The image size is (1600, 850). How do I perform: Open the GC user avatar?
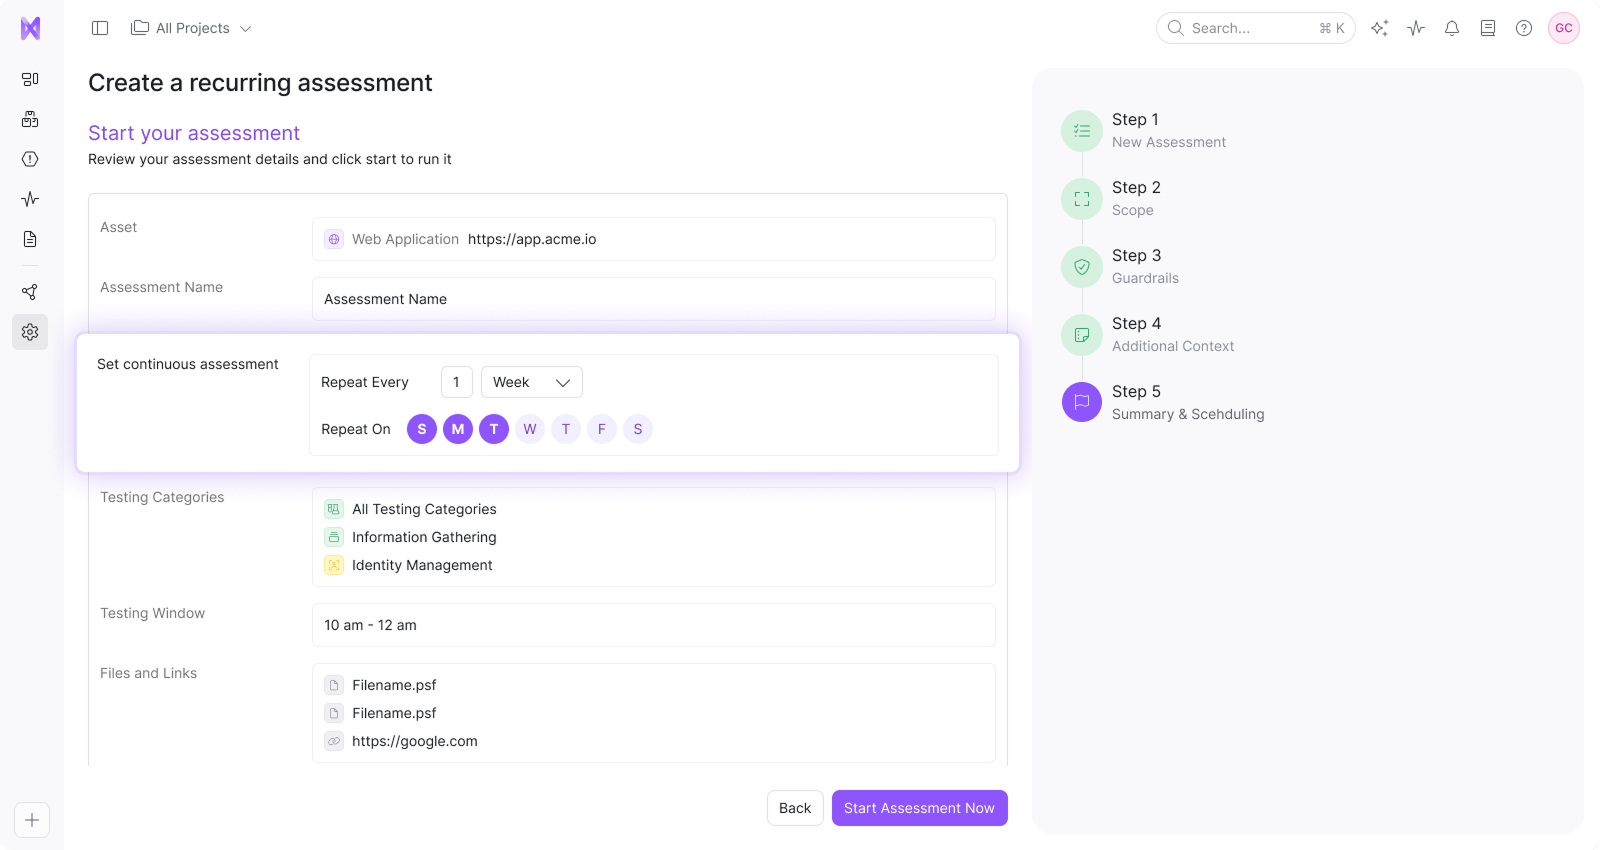pos(1564,28)
